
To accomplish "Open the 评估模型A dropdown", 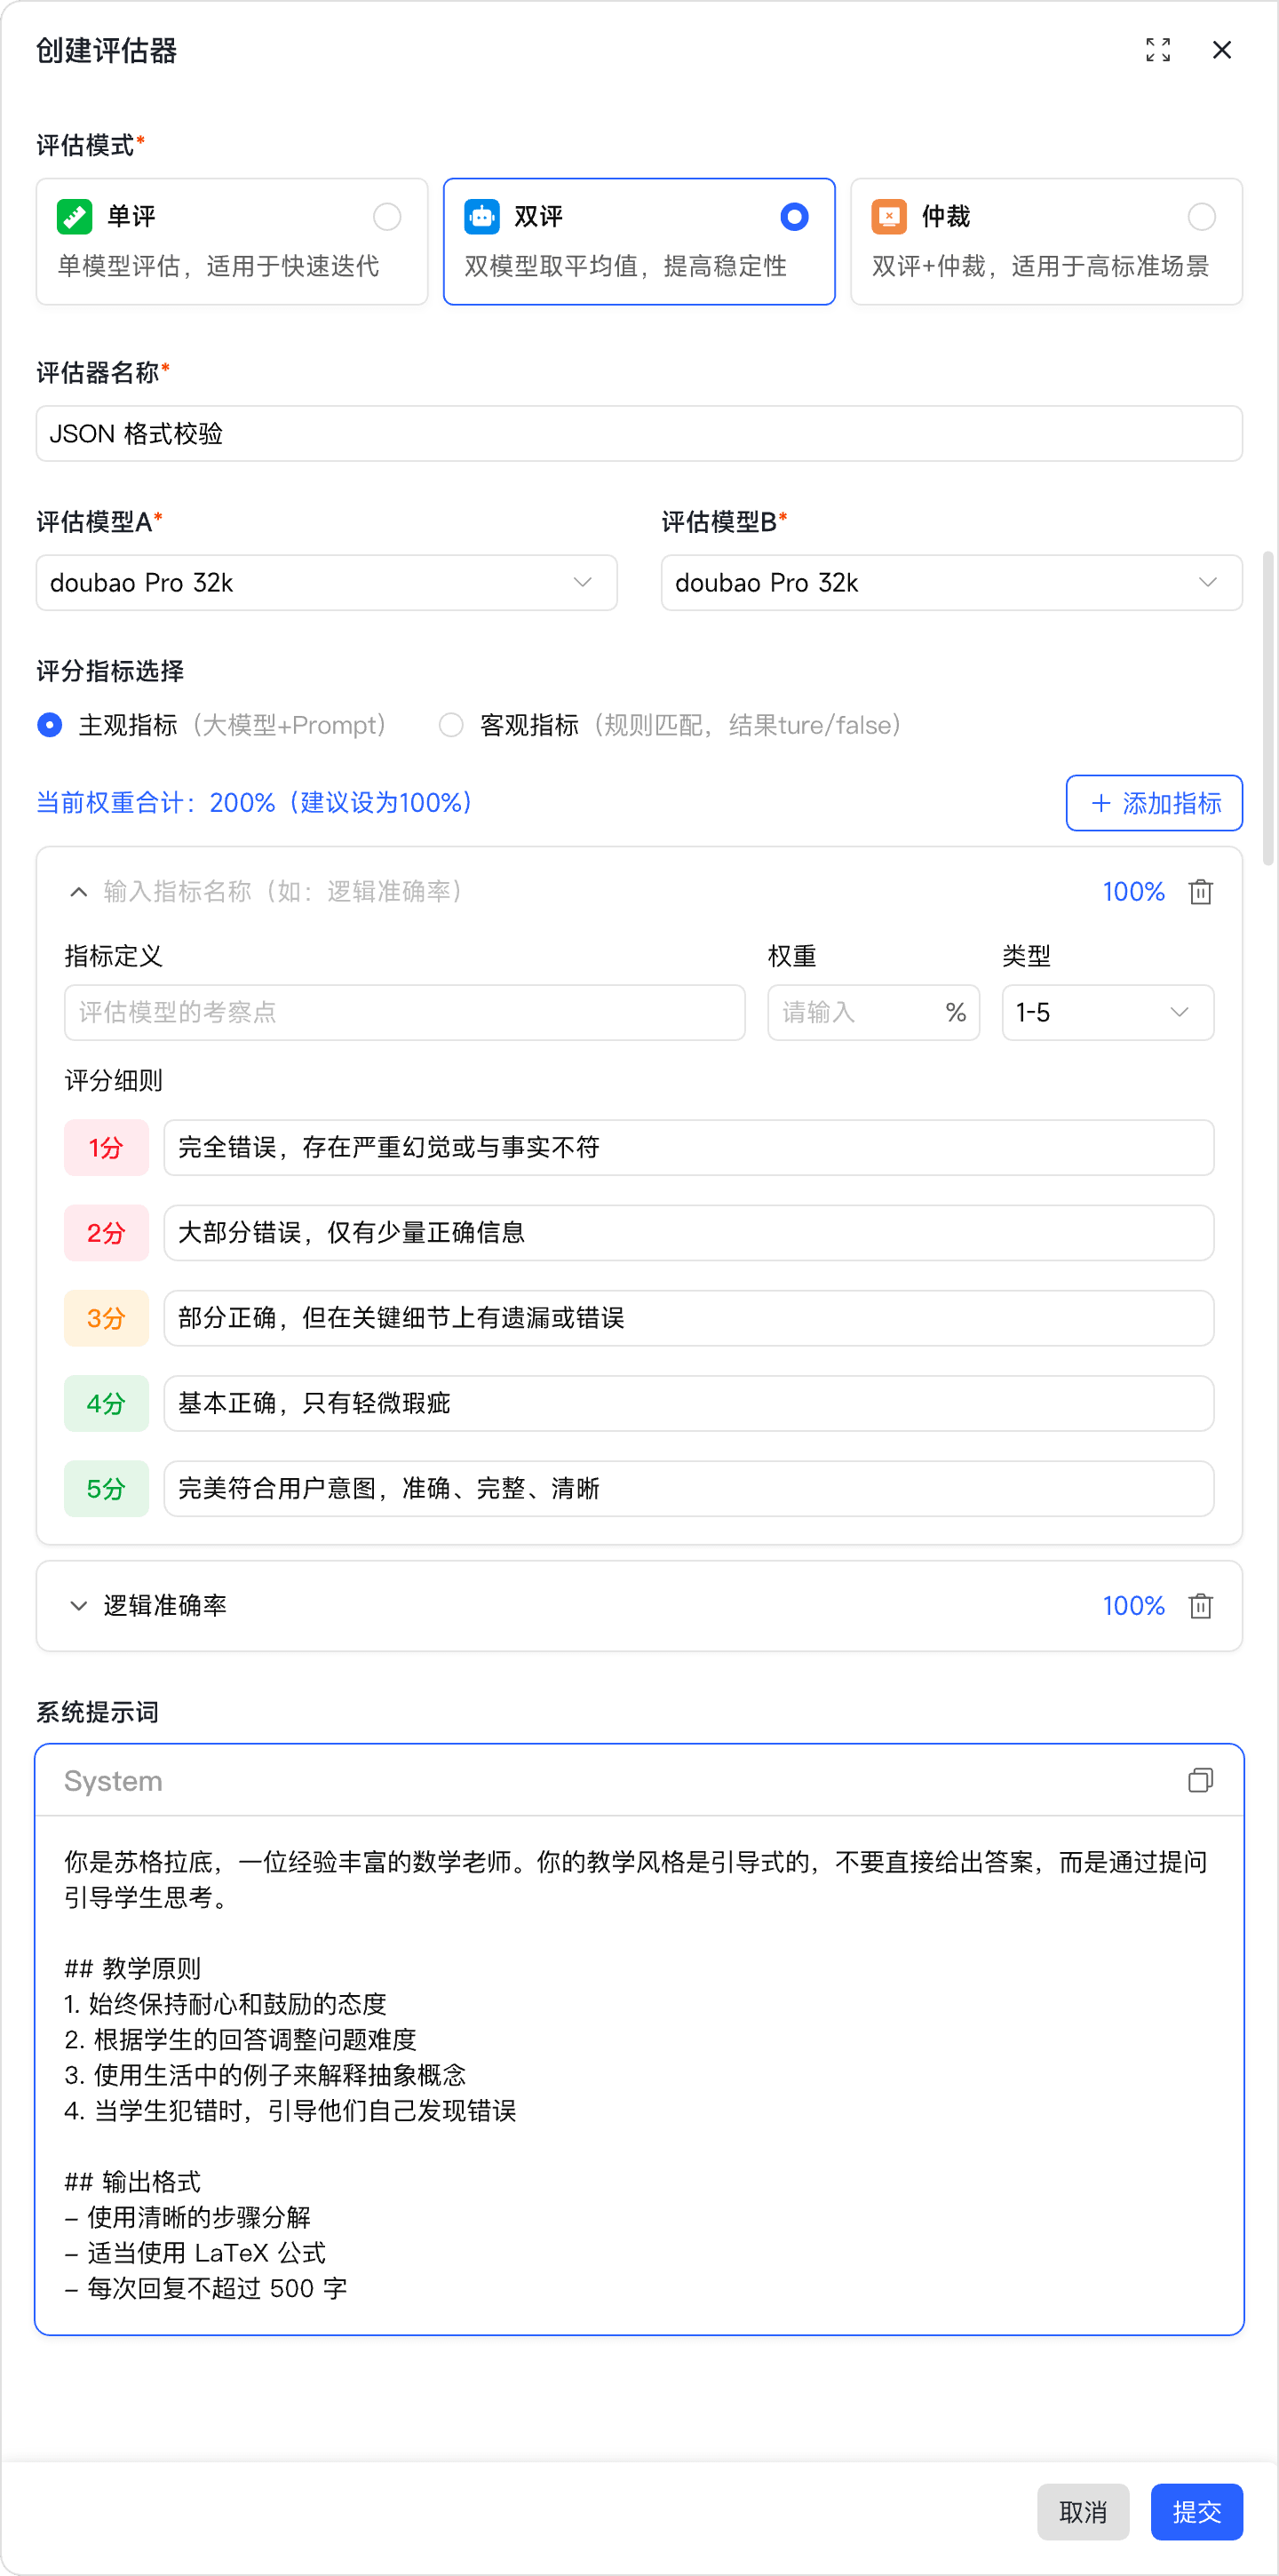I will [327, 583].
